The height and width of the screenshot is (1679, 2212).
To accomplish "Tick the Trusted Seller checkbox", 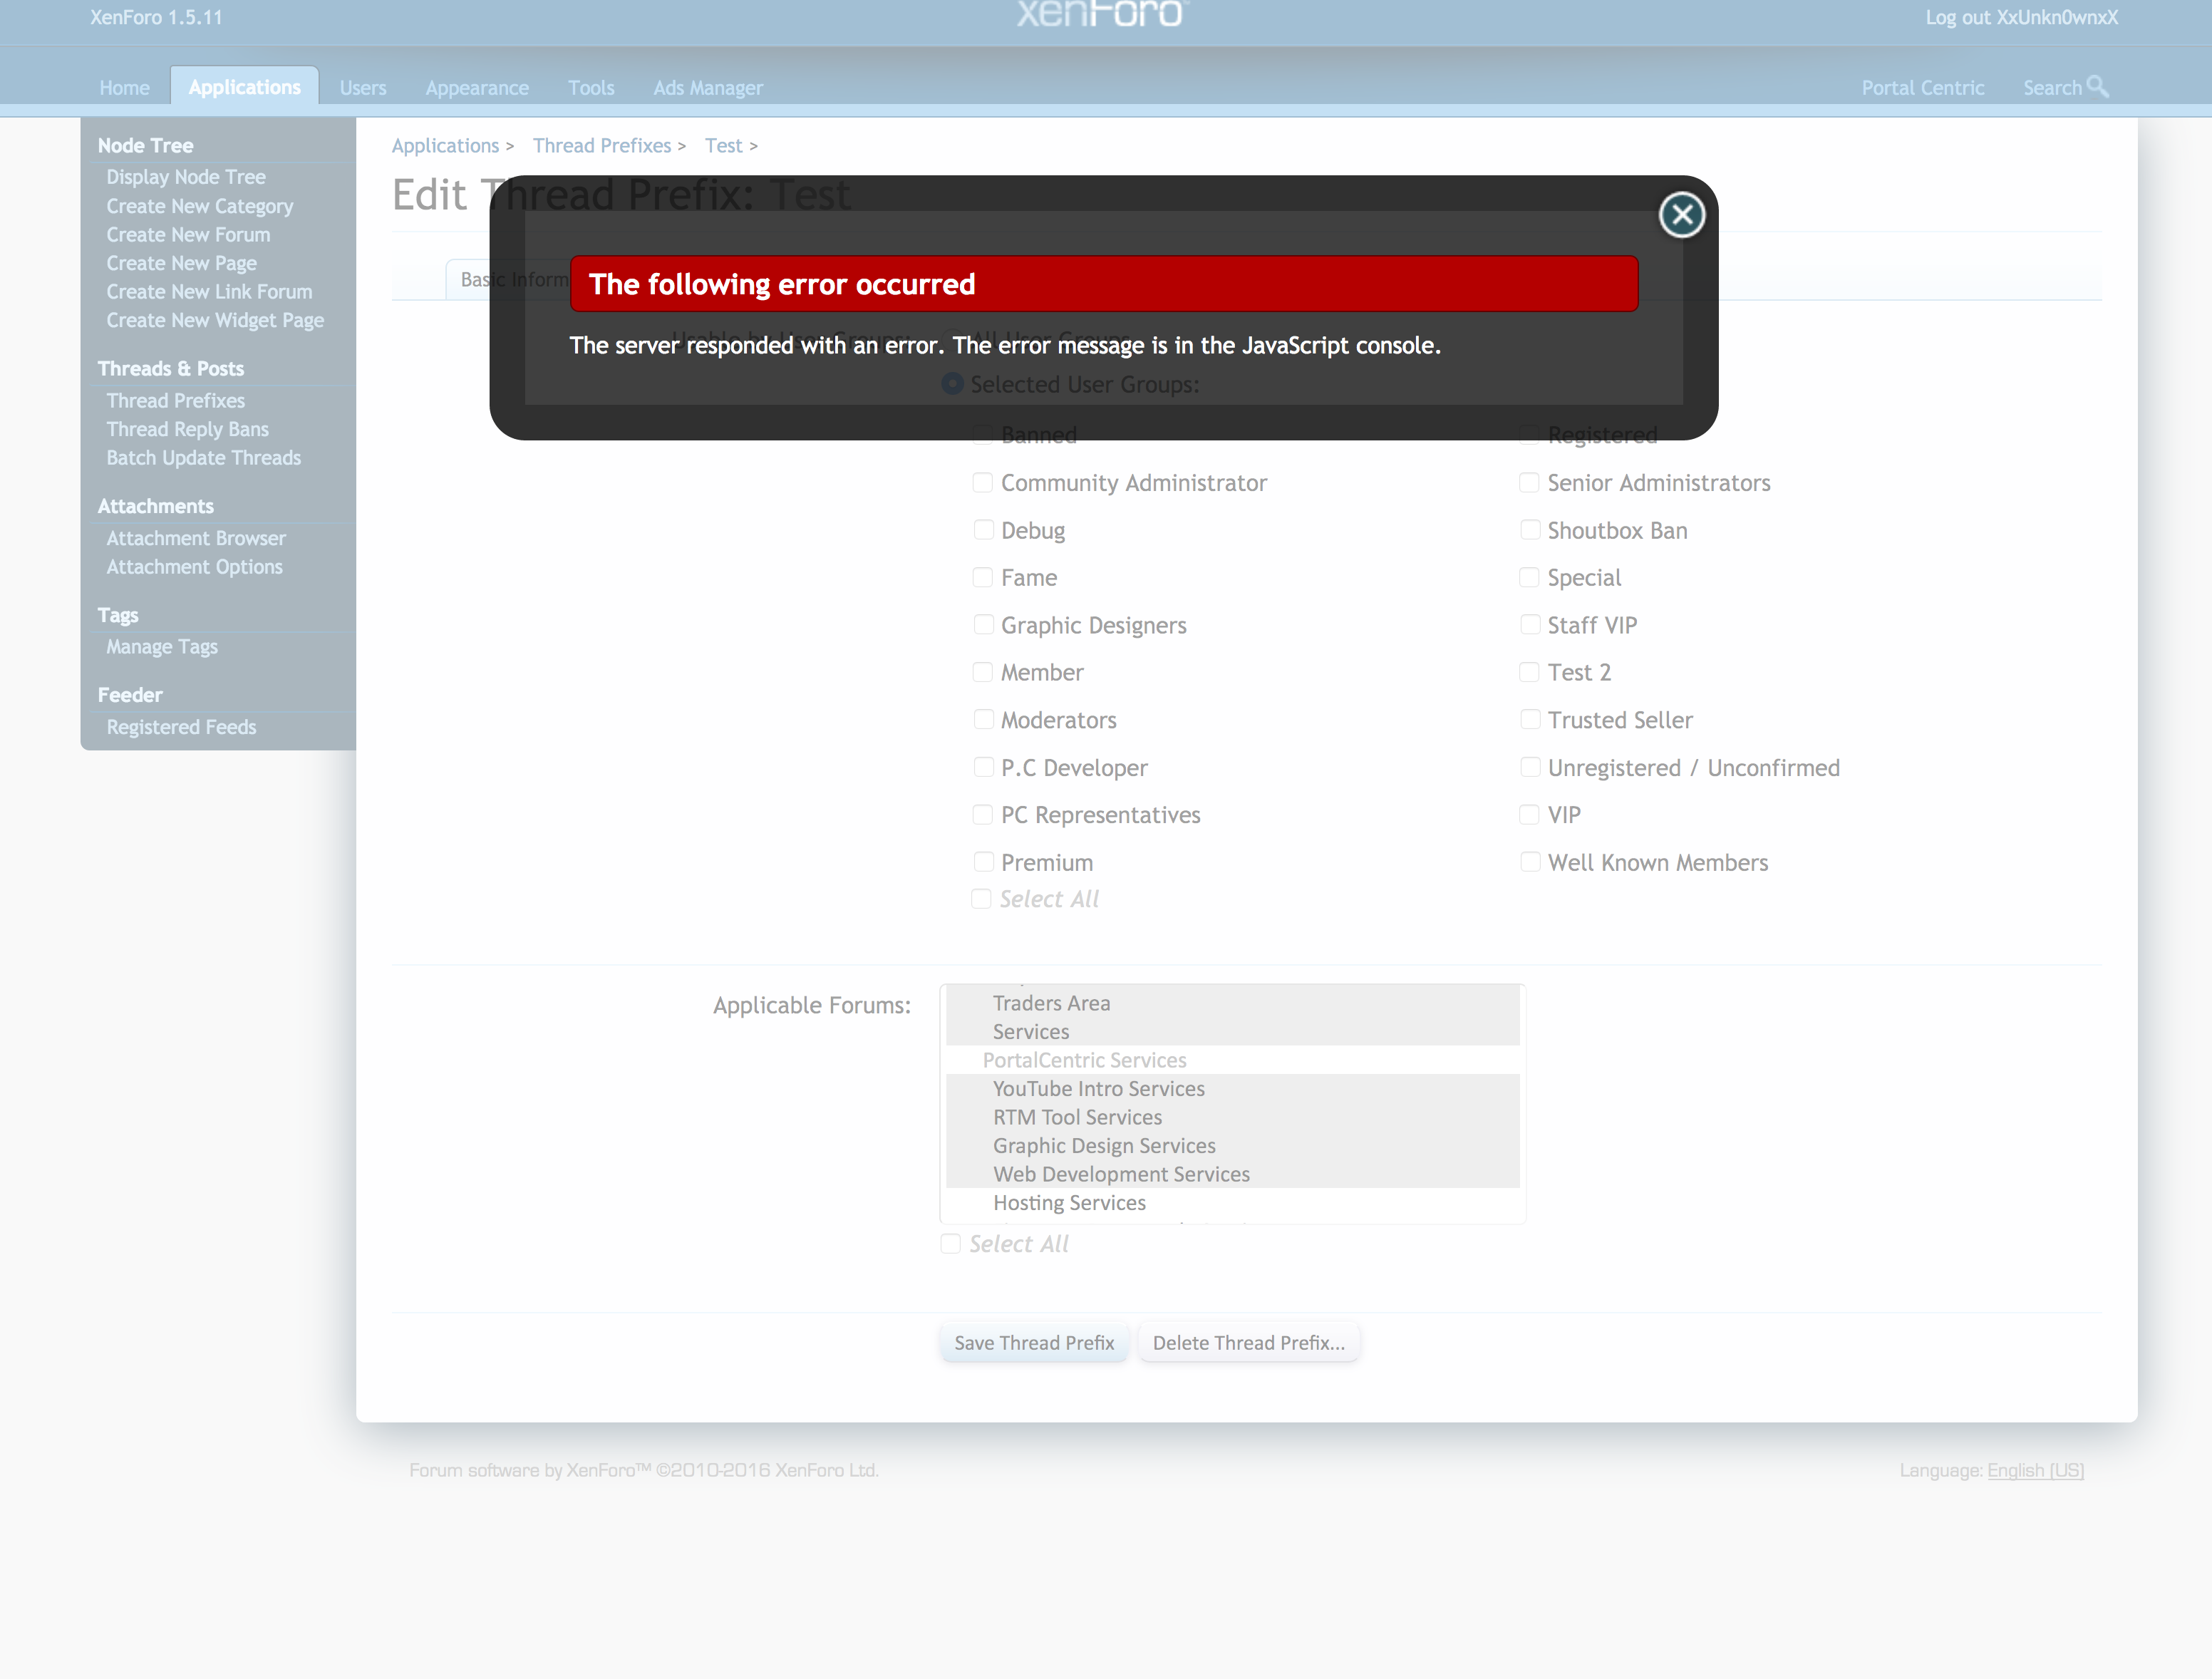I will coord(1529,720).
